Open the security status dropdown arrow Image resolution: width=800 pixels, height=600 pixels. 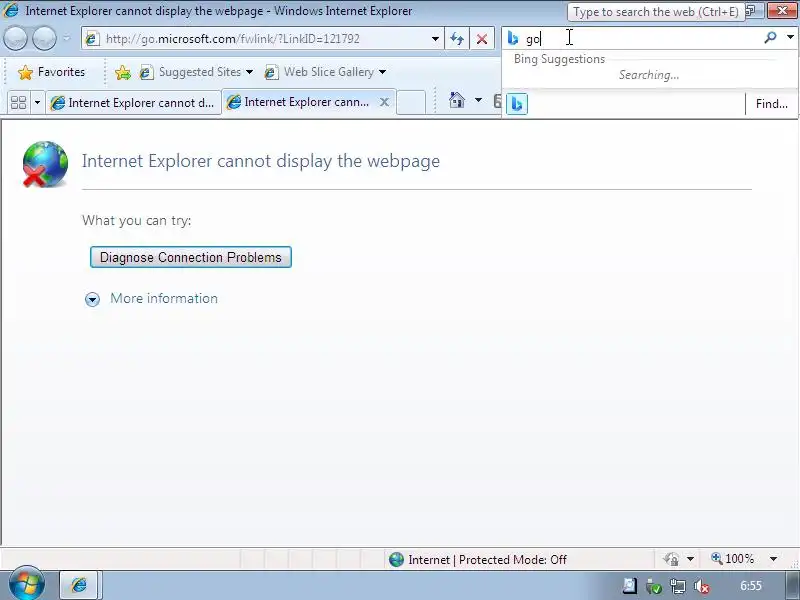tap(690, 559)
